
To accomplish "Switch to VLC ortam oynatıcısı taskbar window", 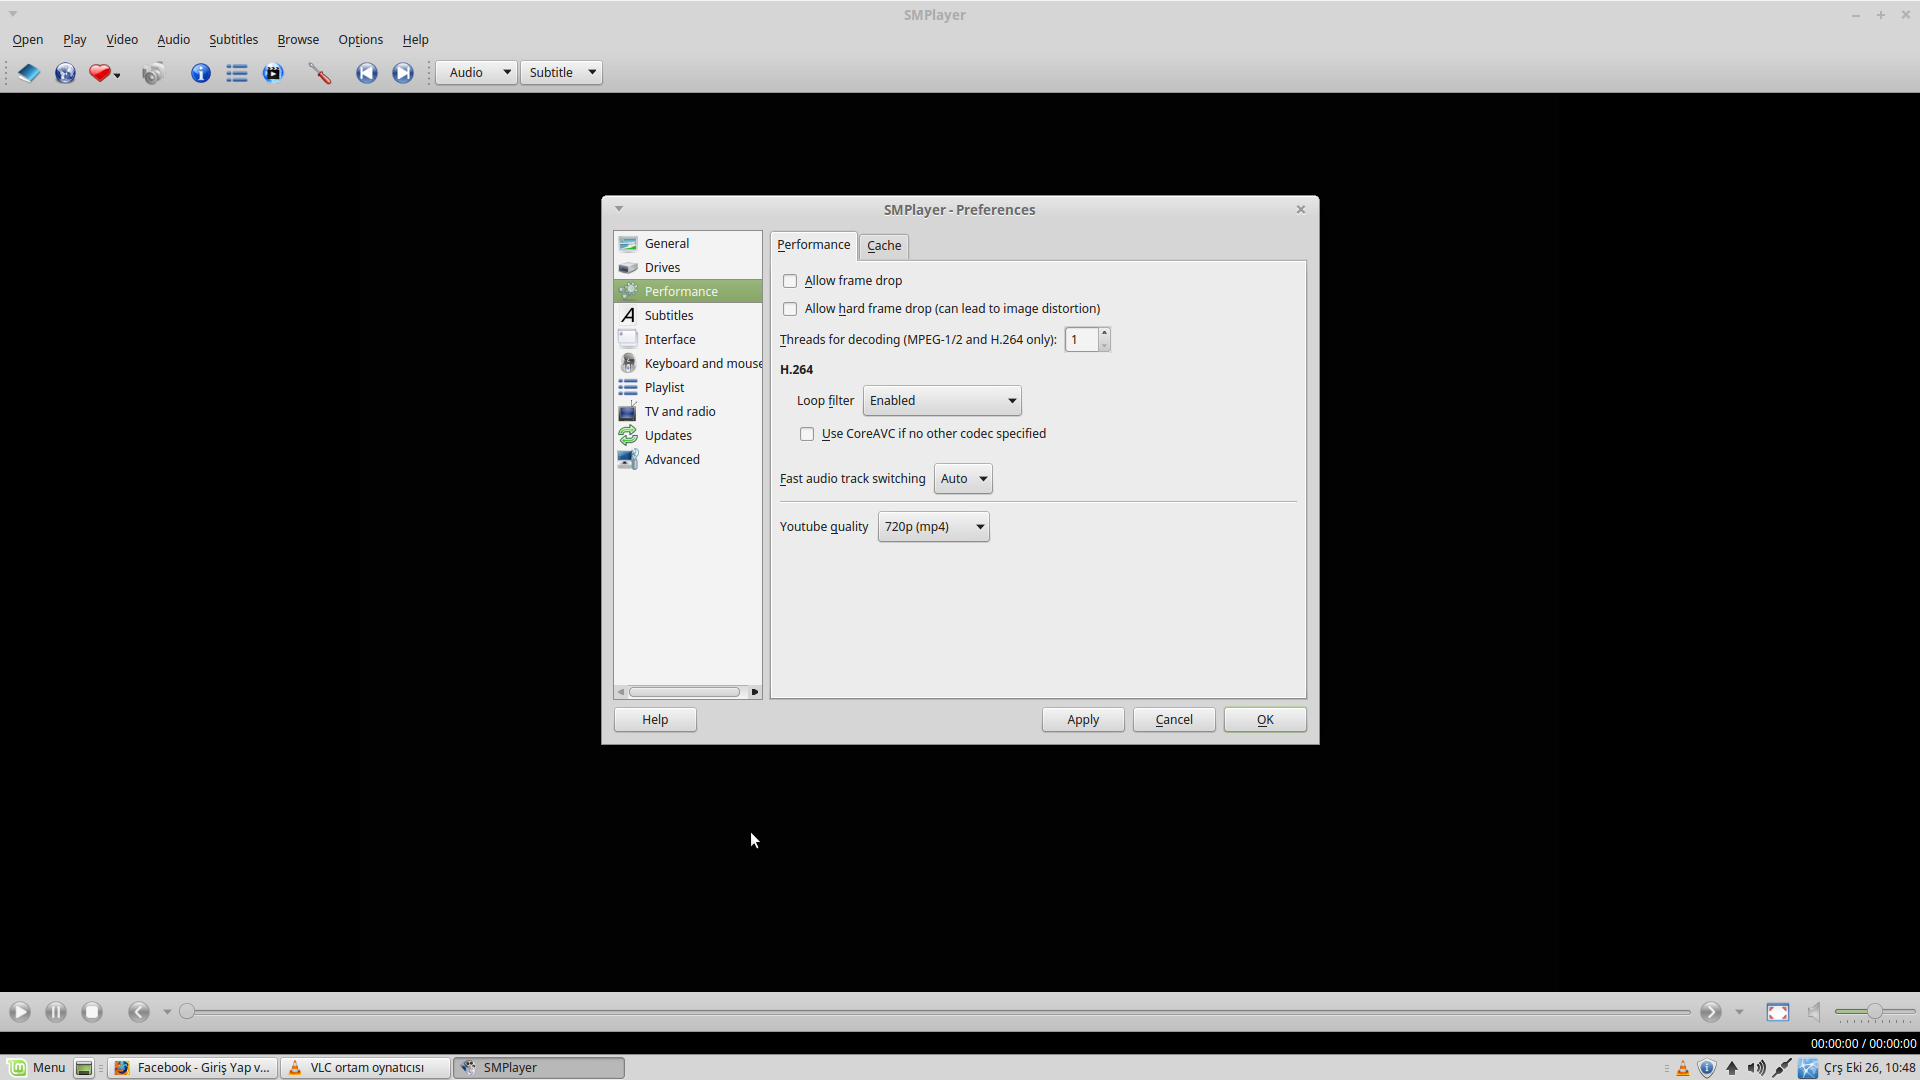I will (365, 1068).
